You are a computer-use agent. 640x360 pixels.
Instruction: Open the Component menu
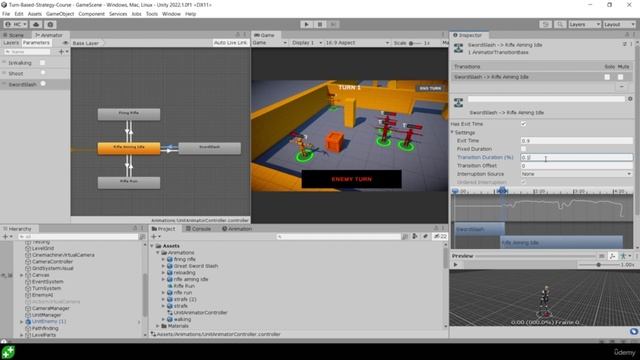[91, 14]
